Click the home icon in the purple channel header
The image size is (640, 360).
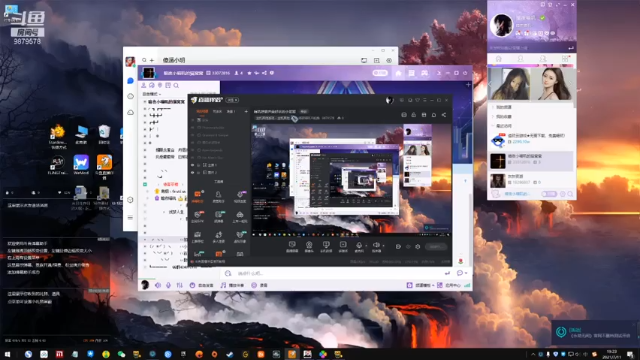point(398,73)
